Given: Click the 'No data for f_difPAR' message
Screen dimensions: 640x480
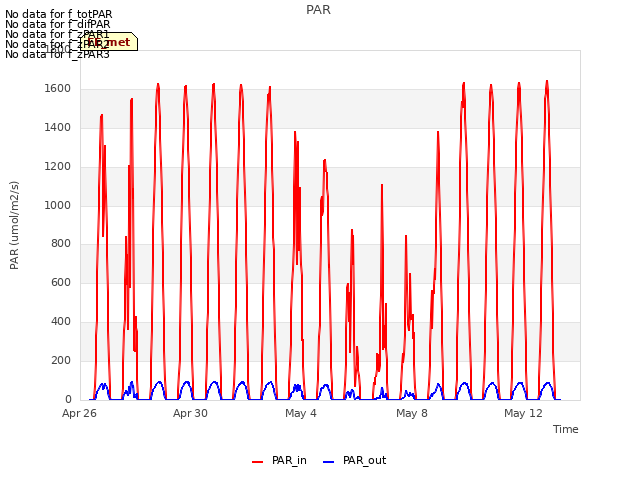Looking at the screenshot, I should (x=58, y=24).
